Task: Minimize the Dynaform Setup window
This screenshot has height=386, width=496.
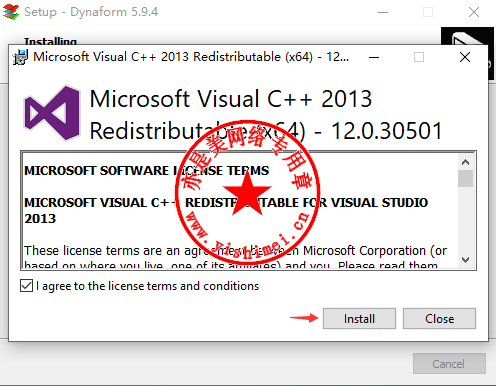Action: coord(383,12)
